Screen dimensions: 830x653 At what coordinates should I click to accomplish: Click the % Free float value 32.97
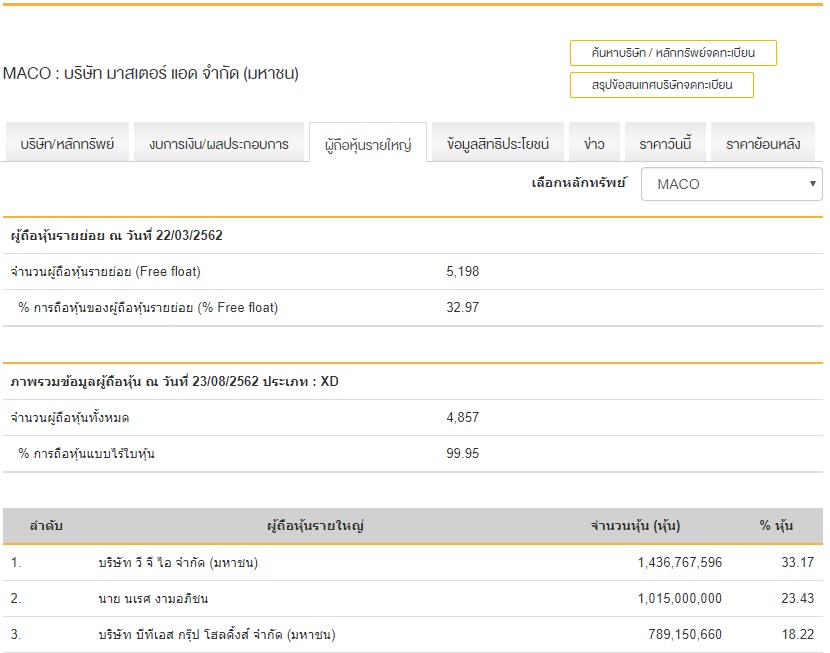[463, 307]
